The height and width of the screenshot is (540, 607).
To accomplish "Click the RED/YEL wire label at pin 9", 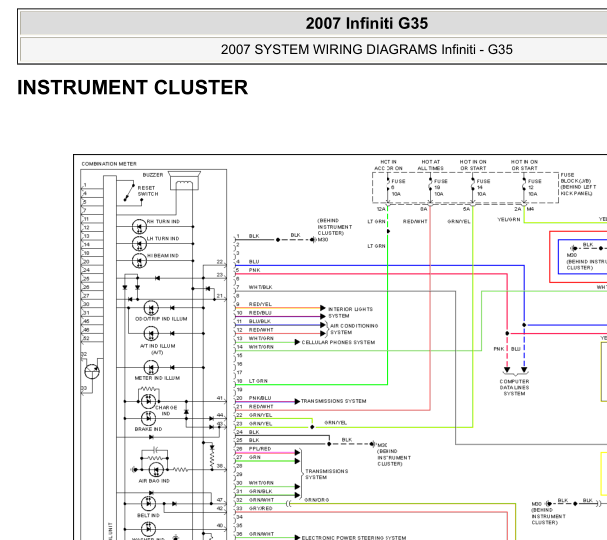I will tap(260, 304).
